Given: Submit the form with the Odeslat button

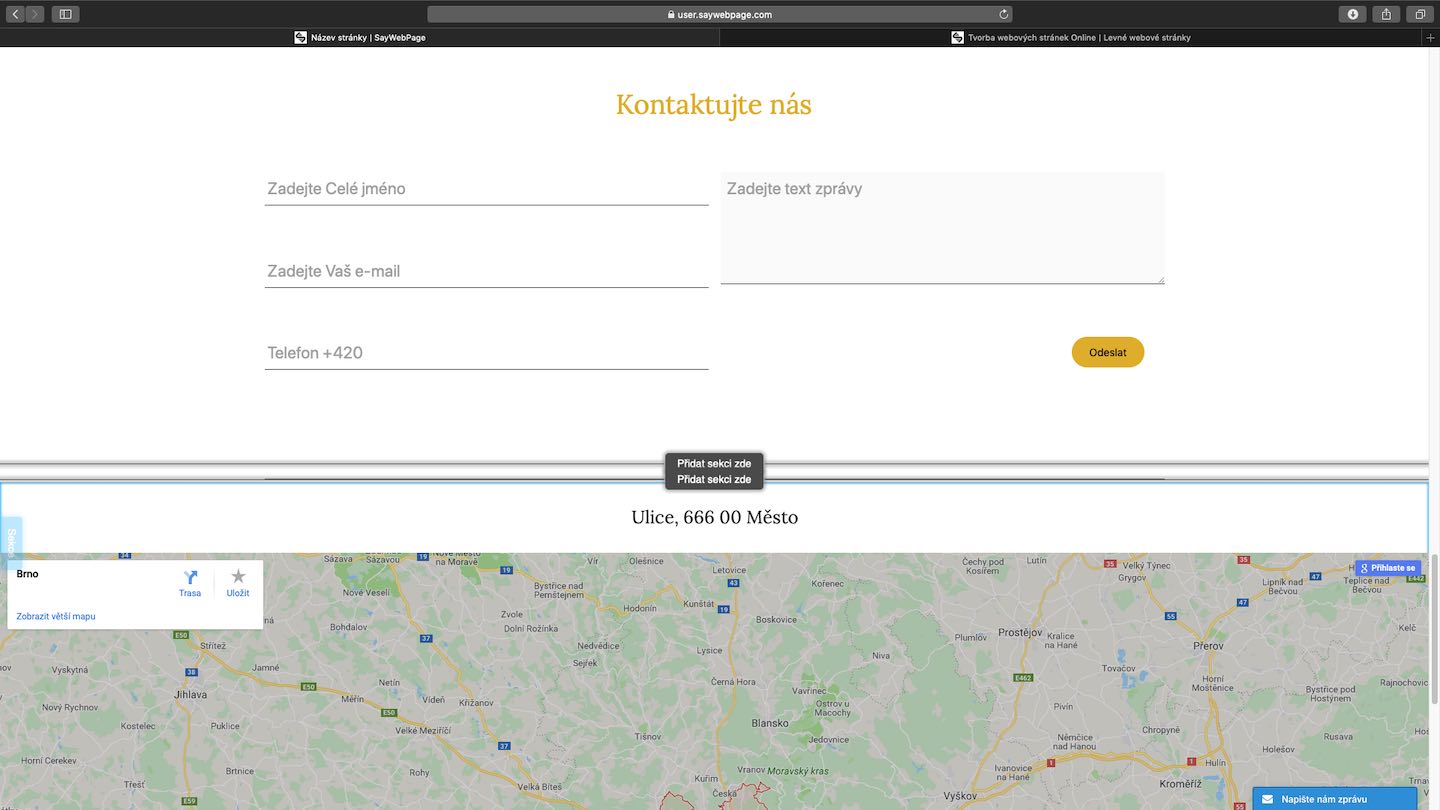Looking at the screenshot, I should 1108,352.
